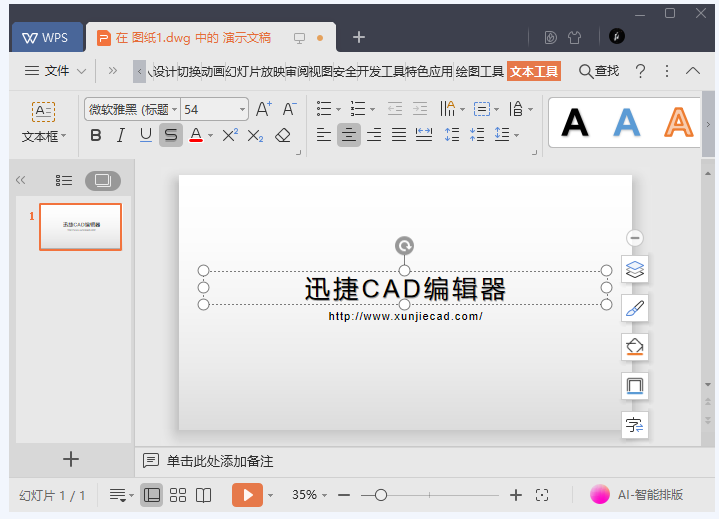Click the brush style icon beside the slide

pos(635,308)
